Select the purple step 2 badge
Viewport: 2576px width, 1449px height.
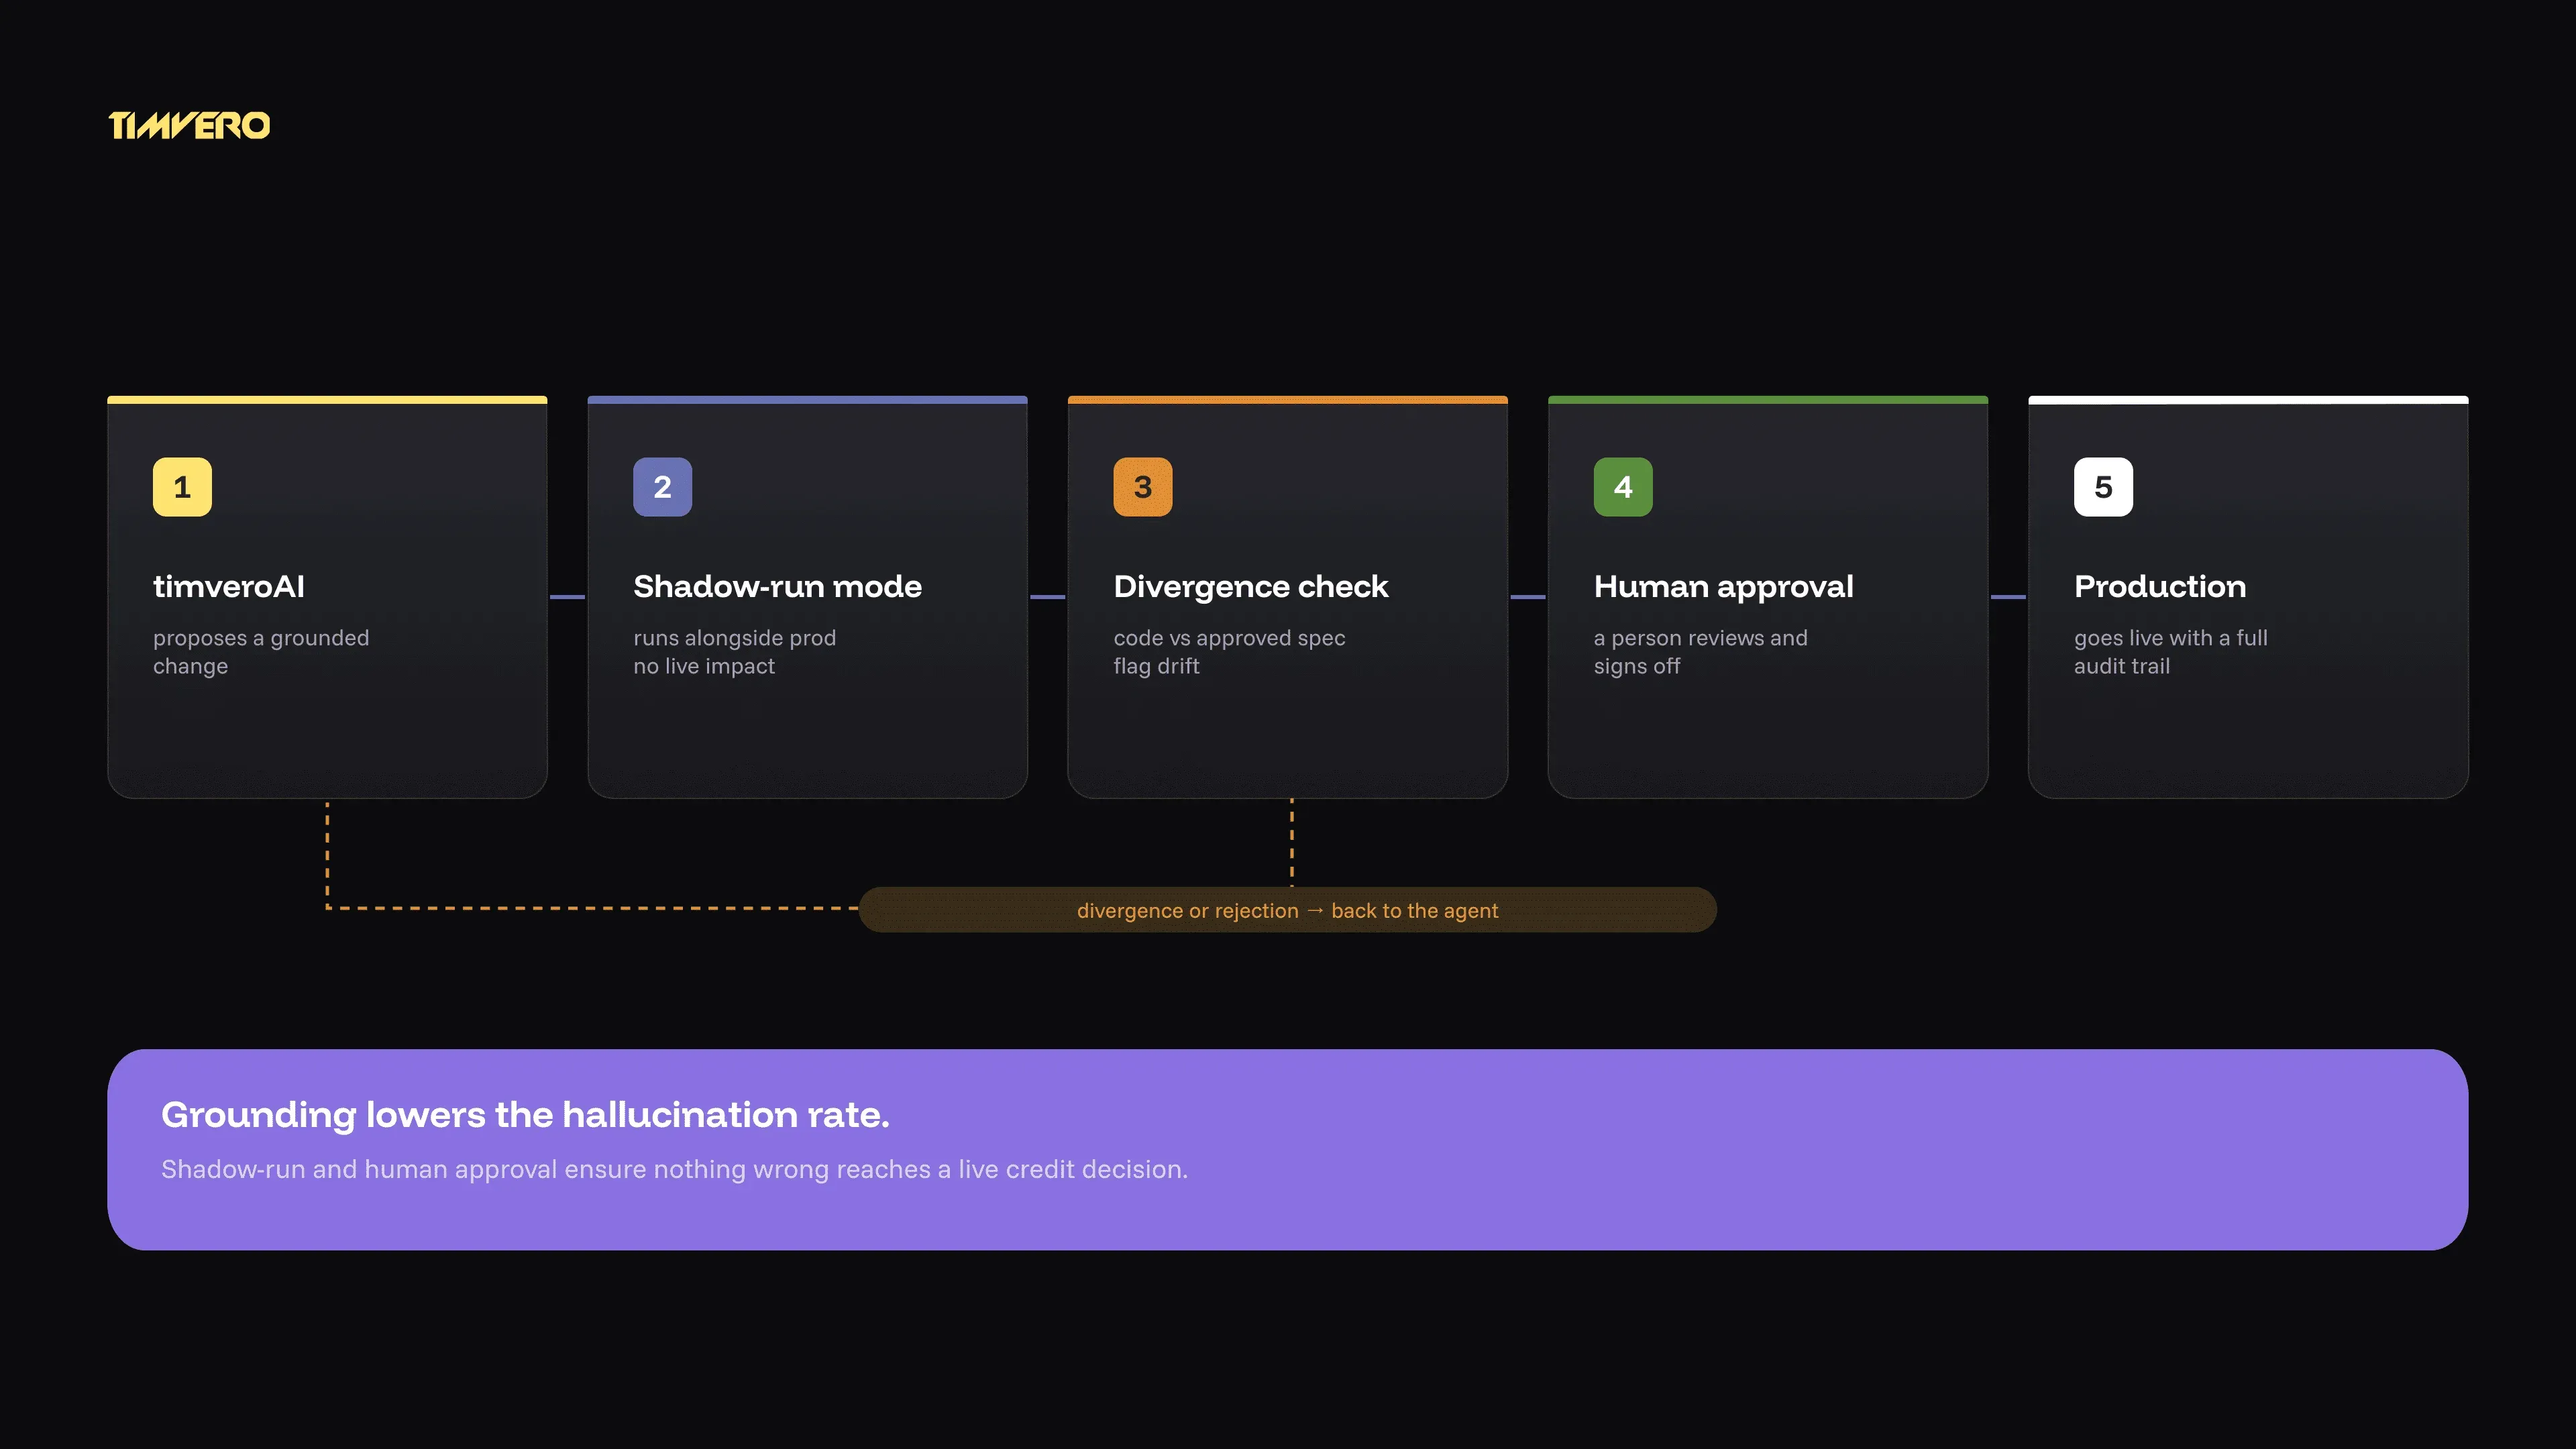tap(662, 487)
